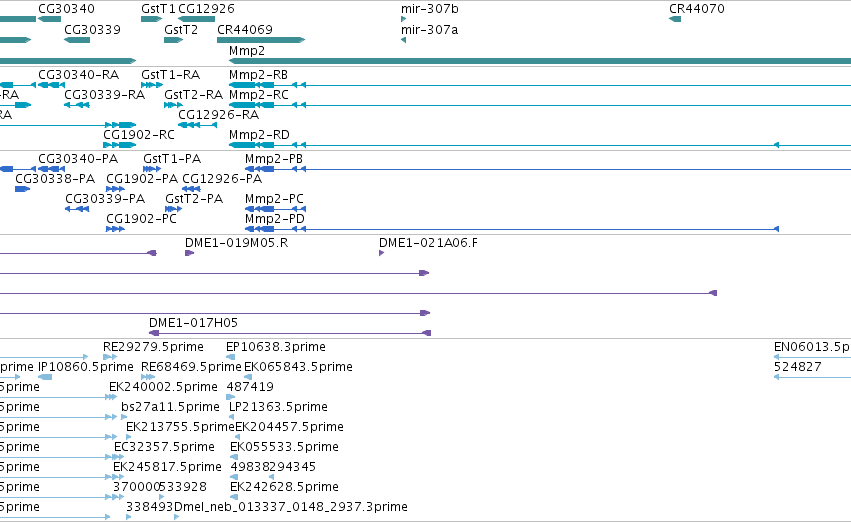The height and width of the screenshot is (522, 851).
Task: Select the Dmel_neb_013337_0148_2937.3prime label
Action: click(291, 507)
